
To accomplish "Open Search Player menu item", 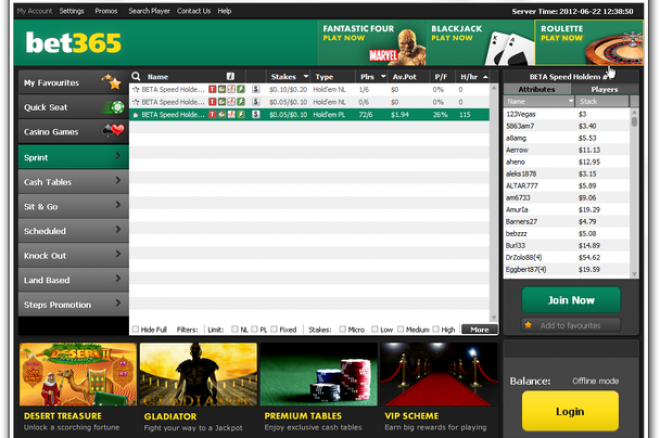I will click(x=149, y=11).
